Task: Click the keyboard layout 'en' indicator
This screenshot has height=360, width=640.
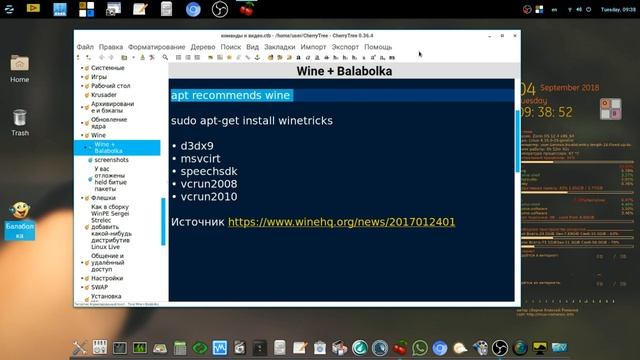Action: 554,9
